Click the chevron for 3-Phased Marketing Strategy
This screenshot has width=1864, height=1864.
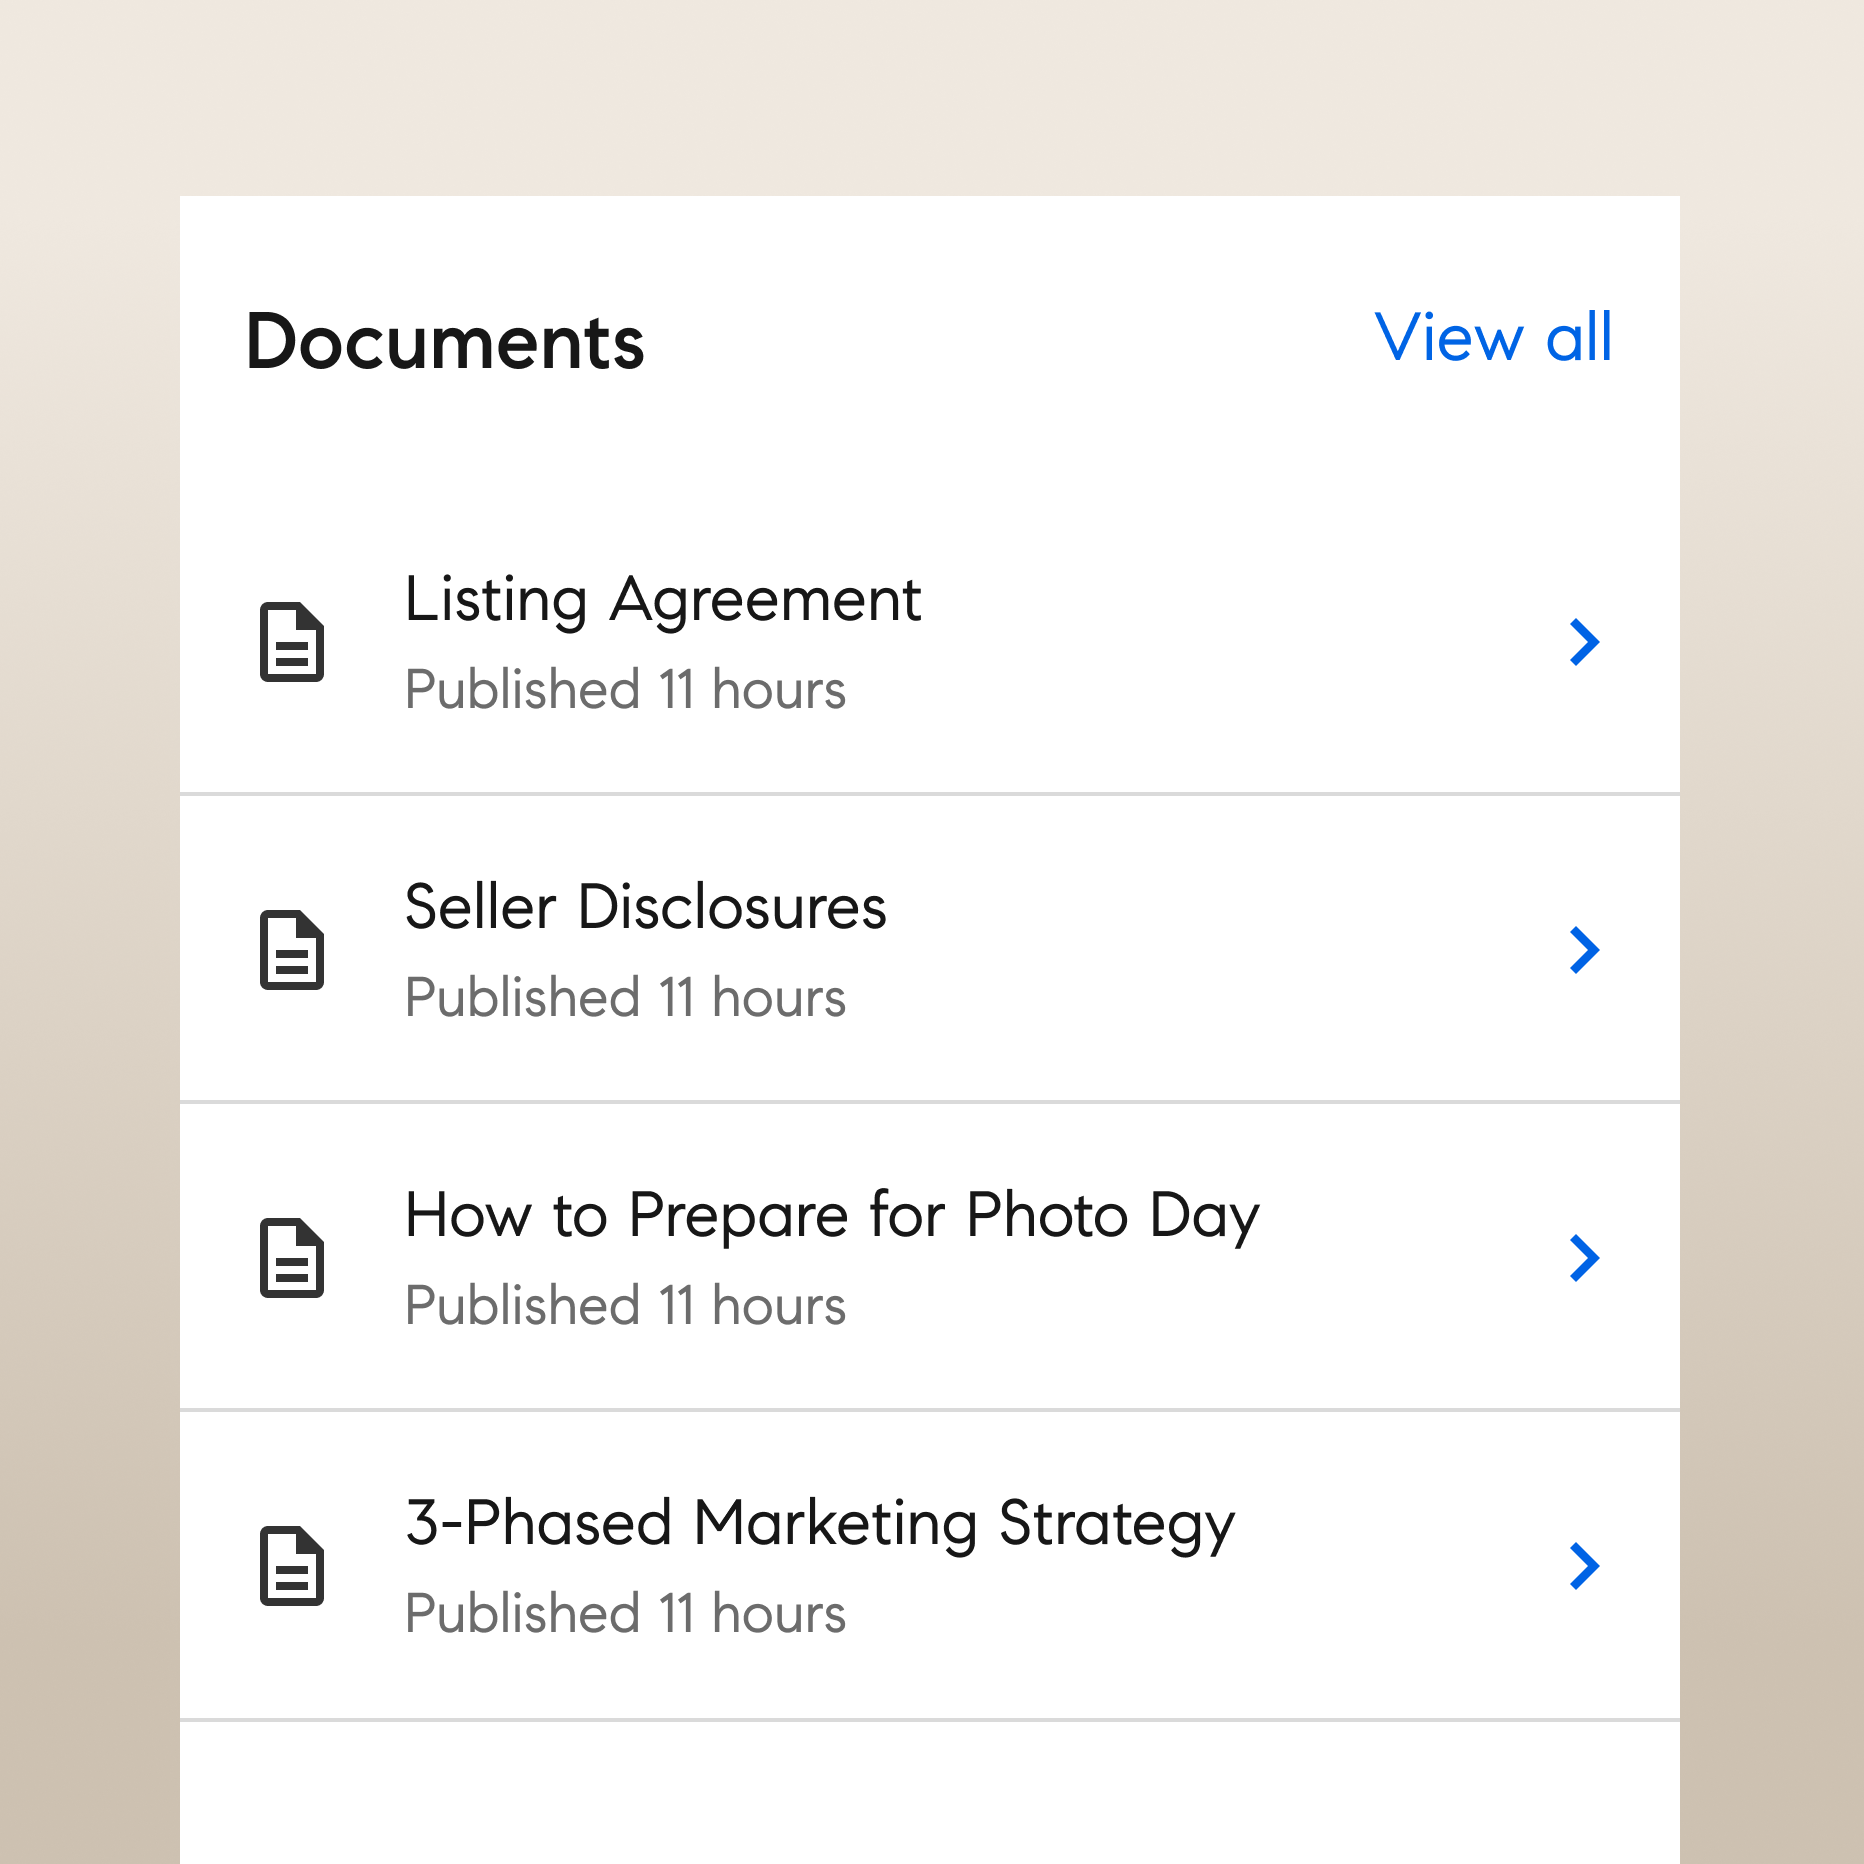tap(1584, 1566)
